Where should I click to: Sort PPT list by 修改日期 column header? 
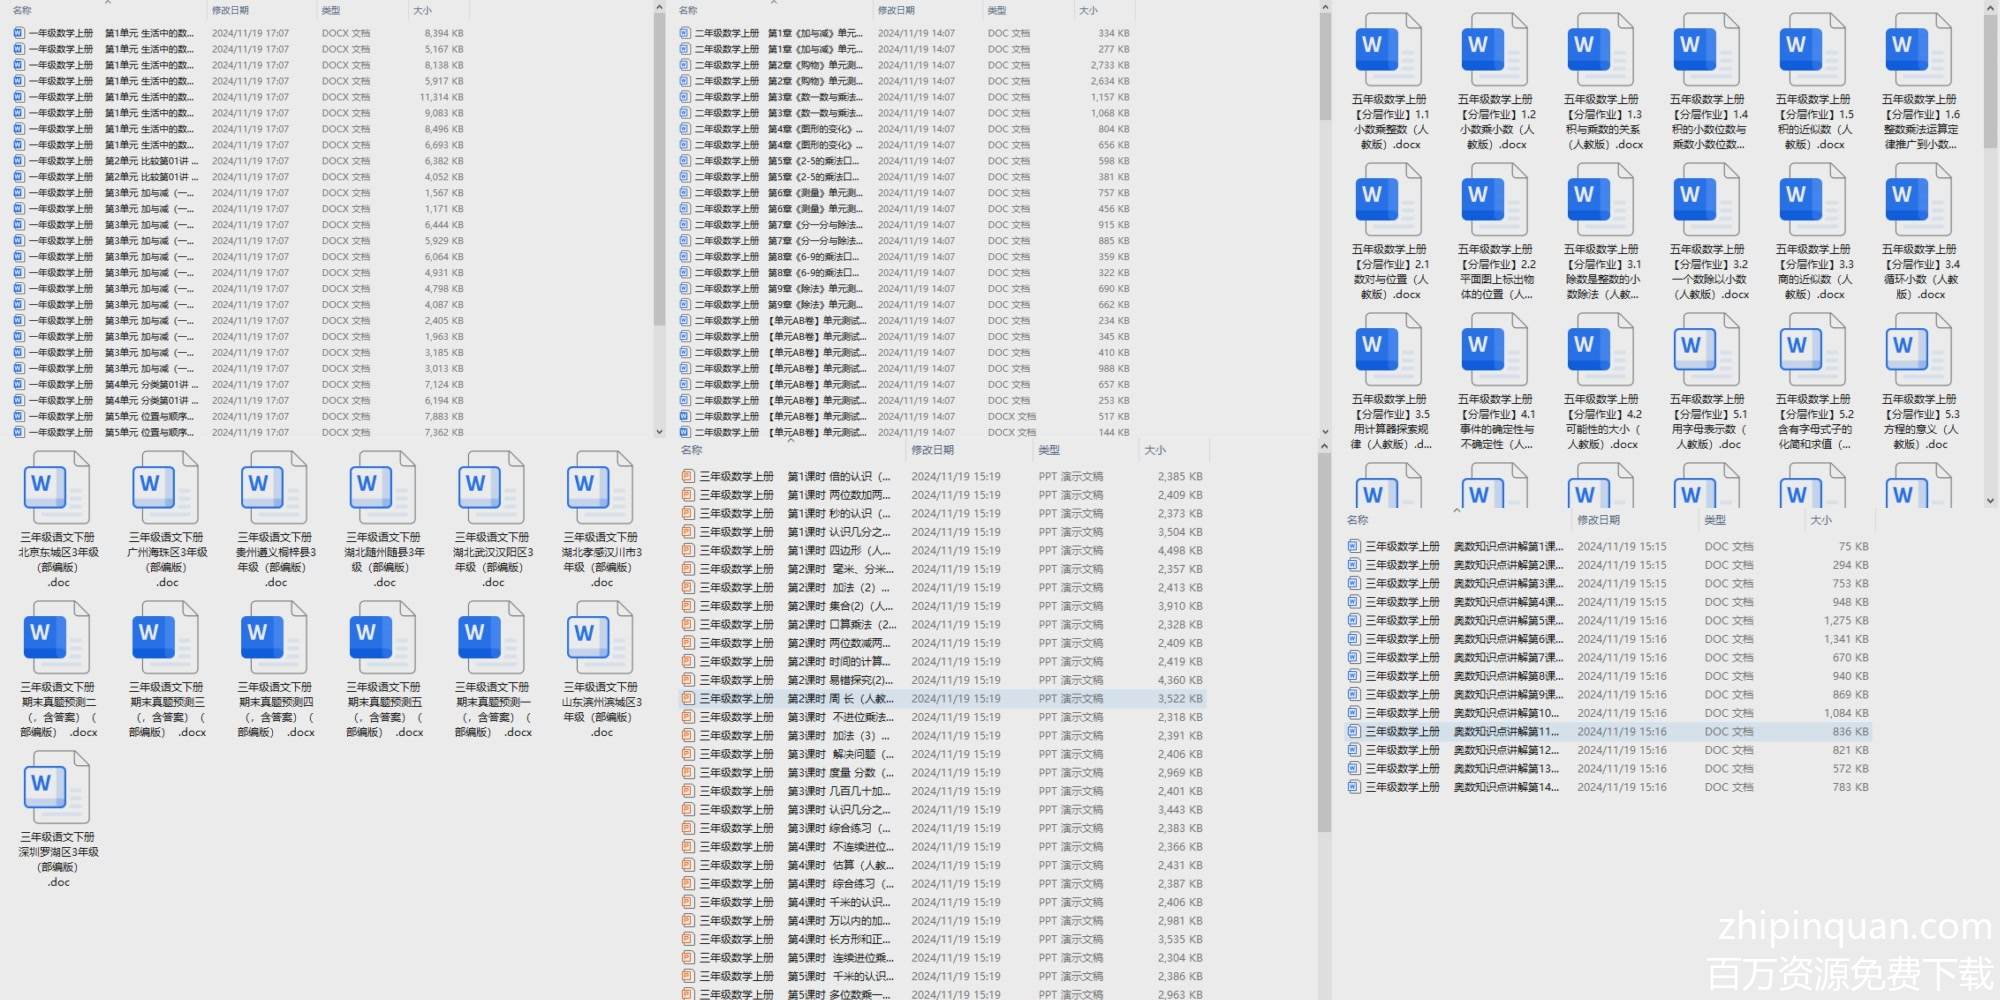[x=932, y=451]
